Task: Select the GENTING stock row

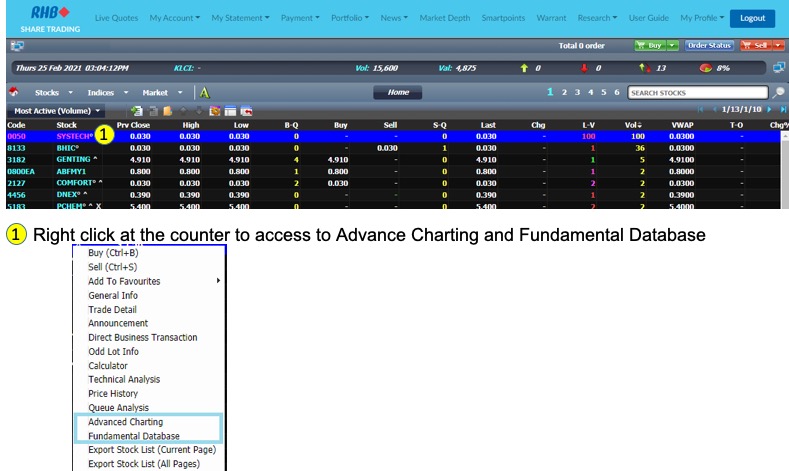Action: point(393,160)
